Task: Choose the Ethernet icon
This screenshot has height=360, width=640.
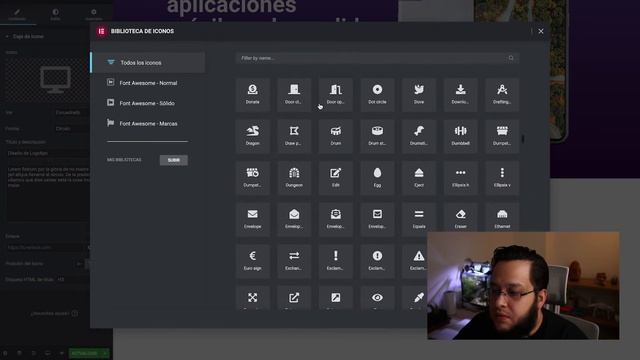Action: point(502,218)
